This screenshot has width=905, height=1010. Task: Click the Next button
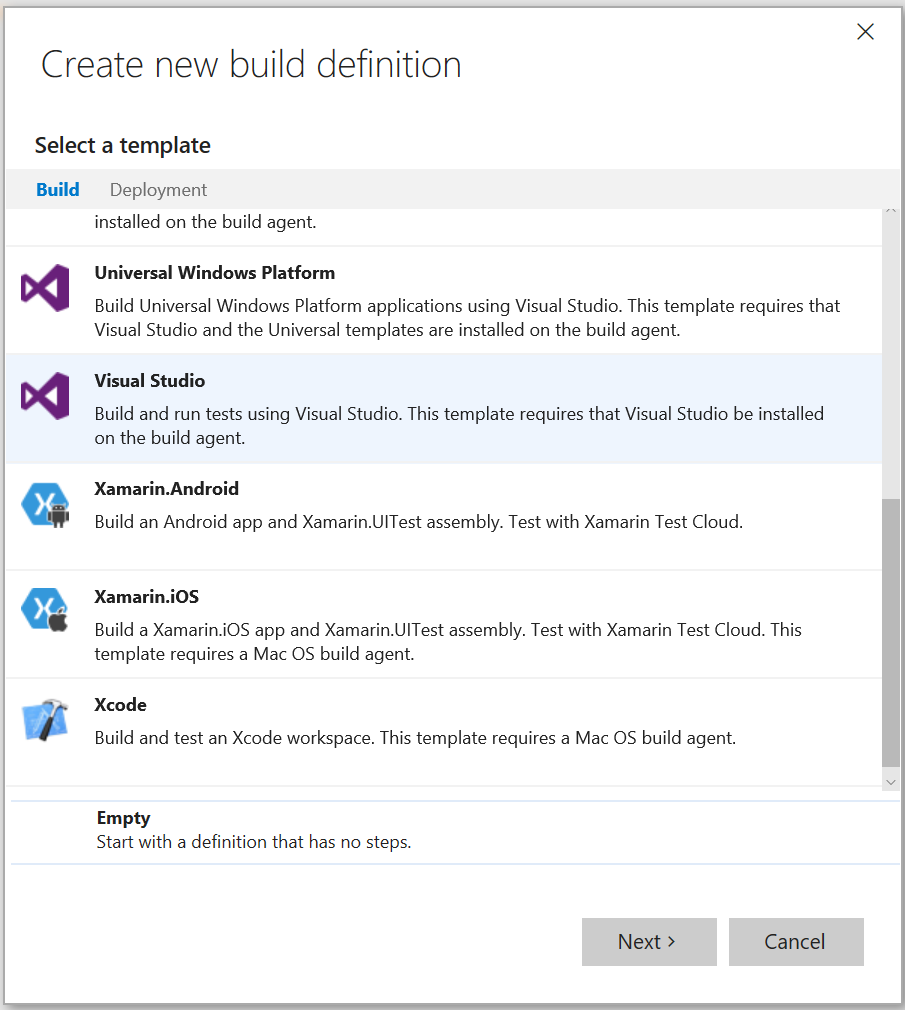click(649, 942)
